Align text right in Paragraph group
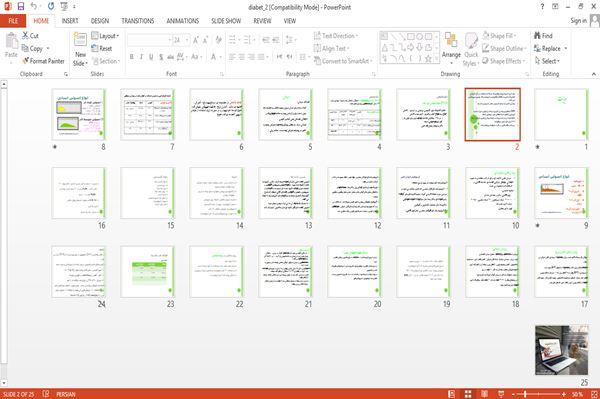Viewport: 600px width, 399px height. point(251,57)
